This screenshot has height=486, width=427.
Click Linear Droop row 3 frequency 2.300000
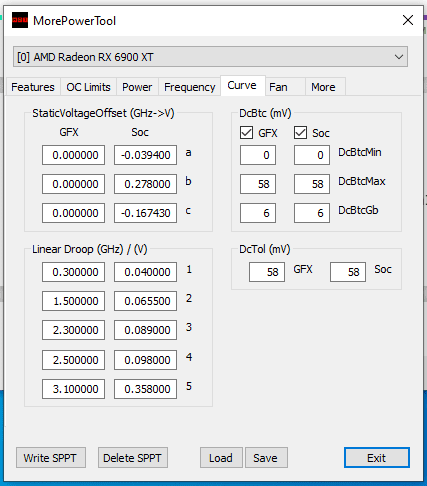click(73, 330)
